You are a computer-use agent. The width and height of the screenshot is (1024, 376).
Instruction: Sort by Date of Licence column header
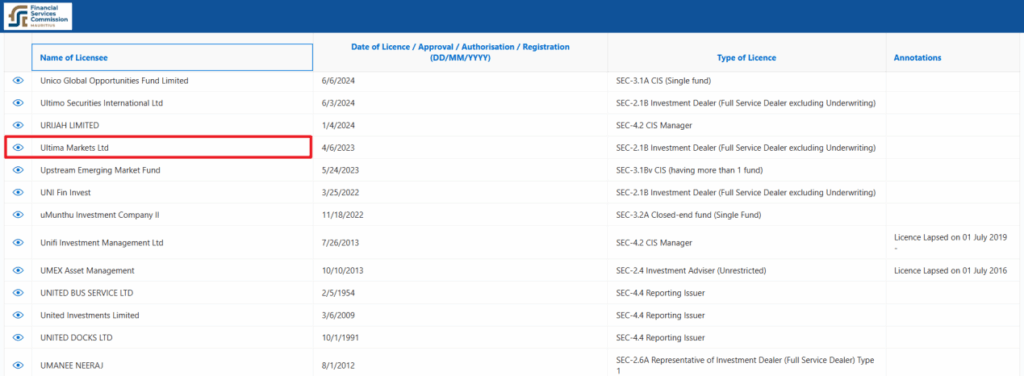[460, 53]
